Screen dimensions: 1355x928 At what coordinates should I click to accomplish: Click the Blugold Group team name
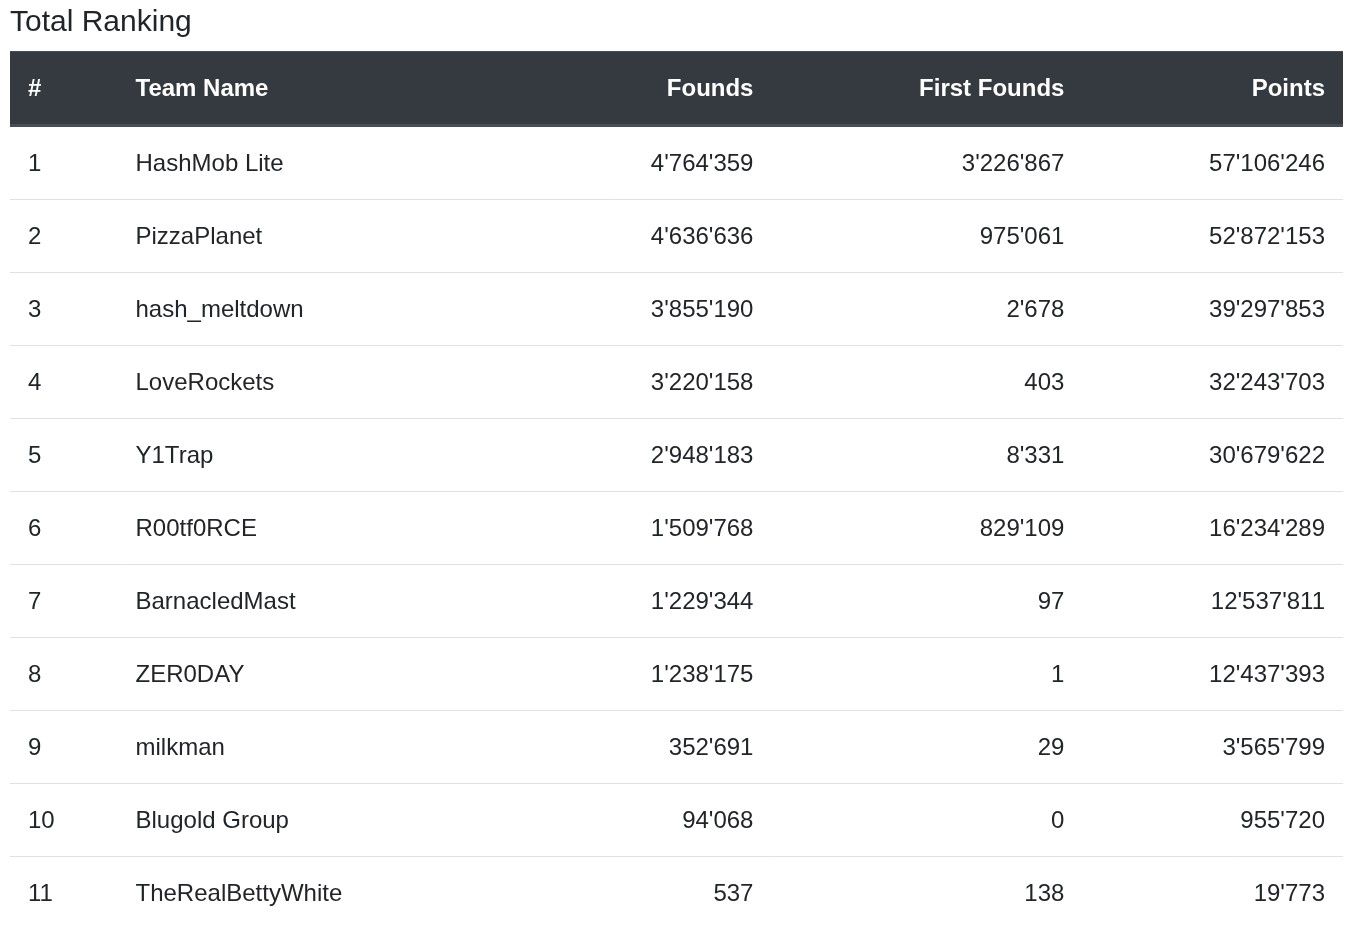pyautogui.click(x=211, y=820)
